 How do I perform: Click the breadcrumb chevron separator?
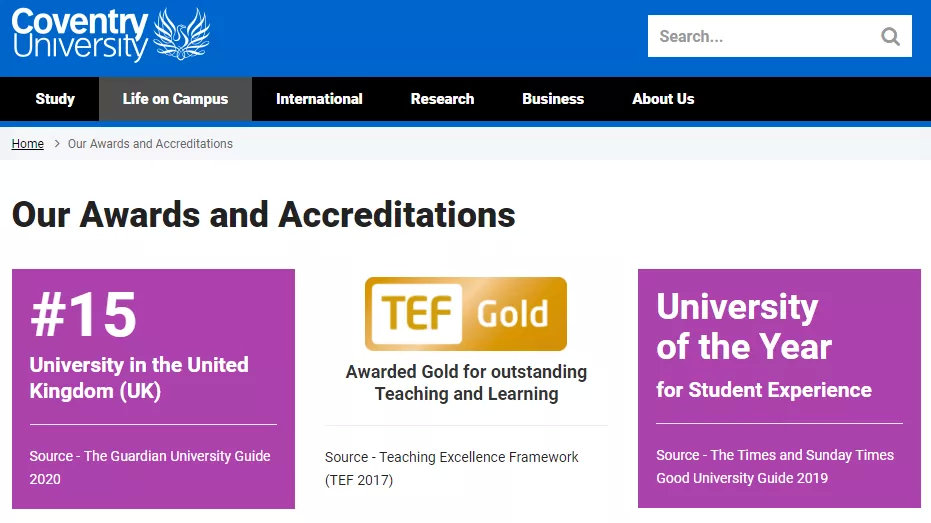[x=57, y=144]
